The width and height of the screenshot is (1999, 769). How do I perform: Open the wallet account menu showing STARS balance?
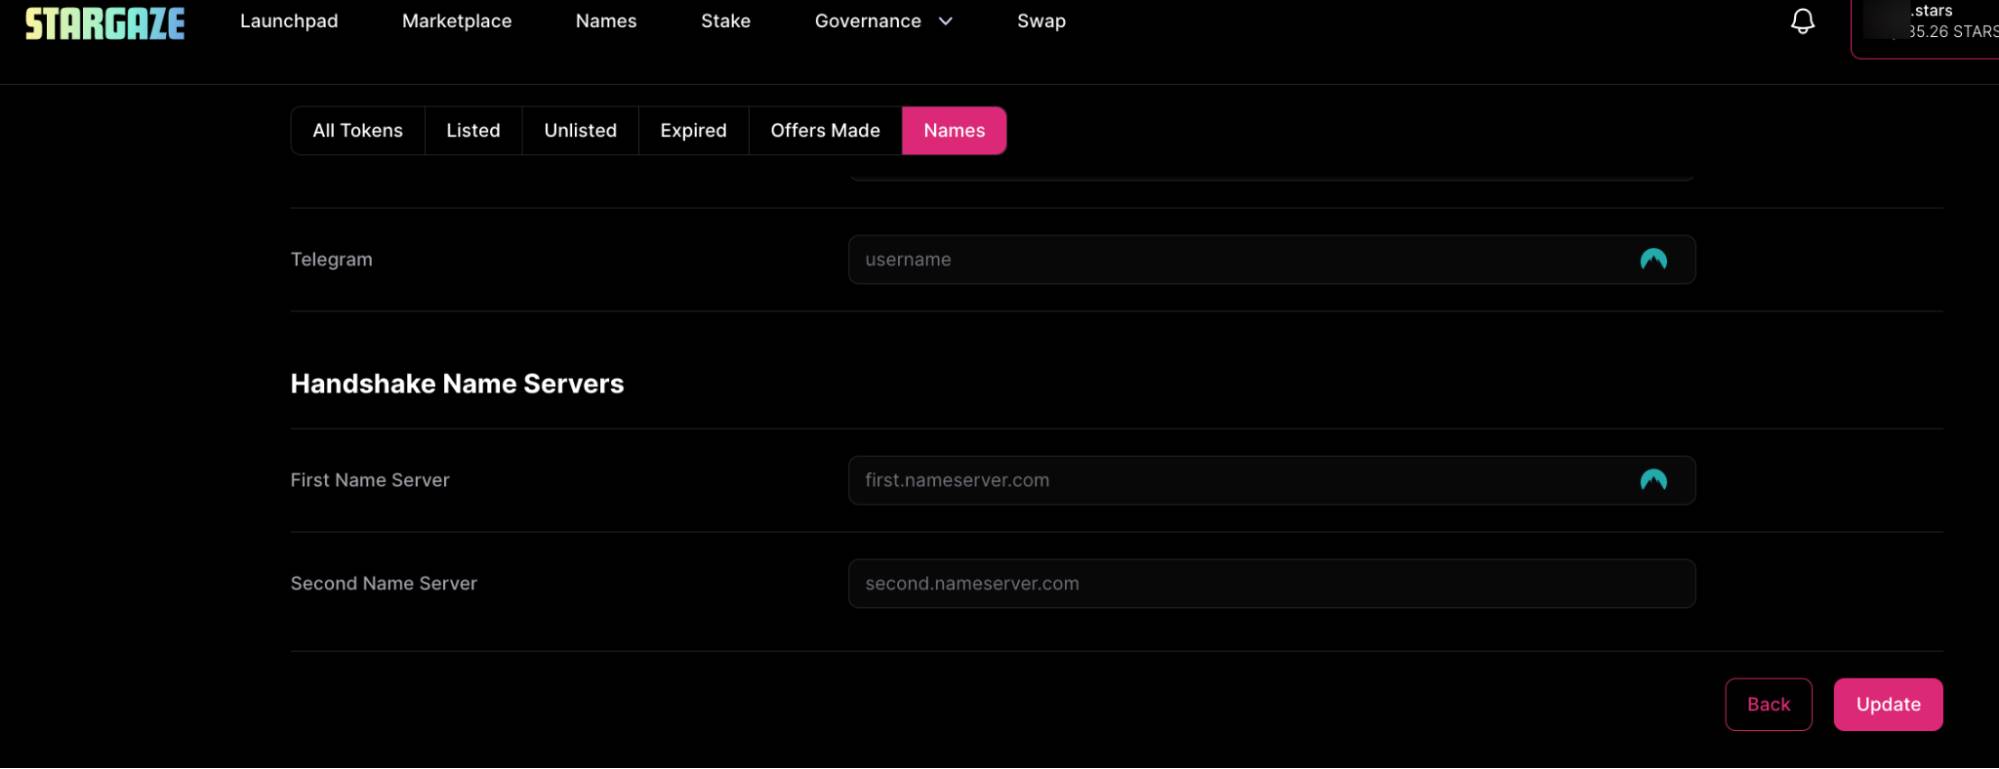[1928, 24]
